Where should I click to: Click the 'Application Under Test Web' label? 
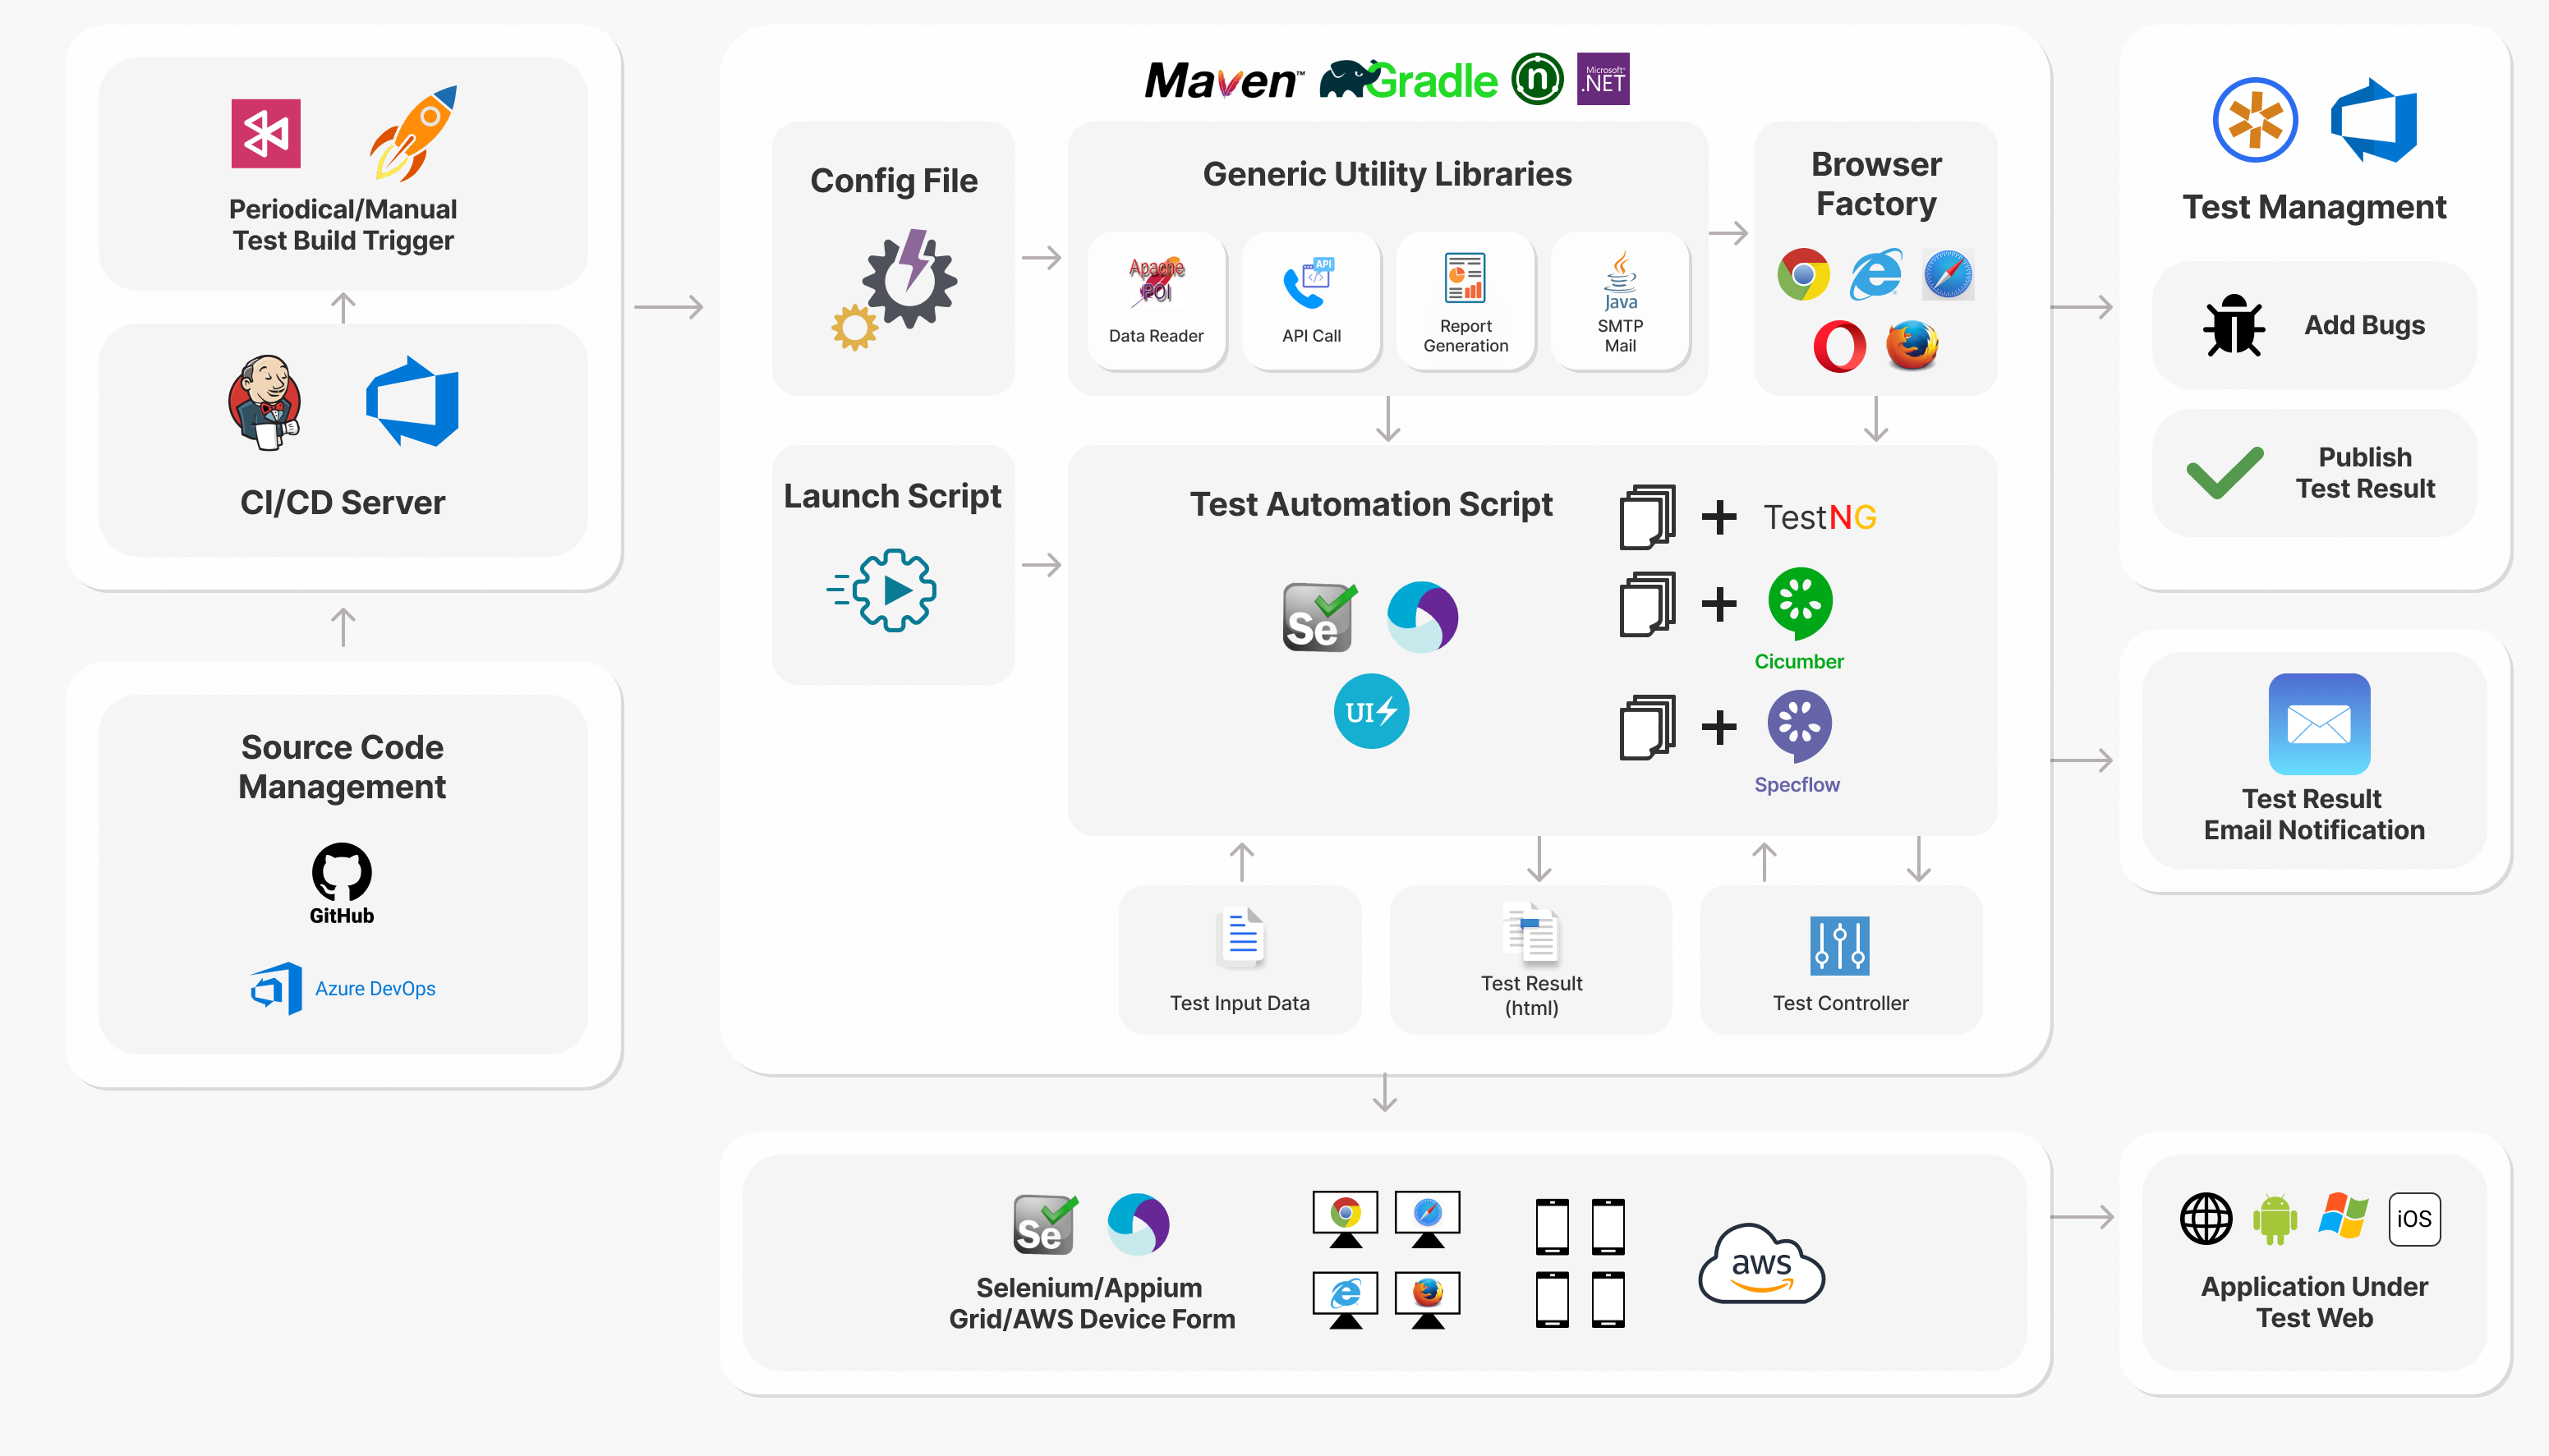click(2314, 1302)
